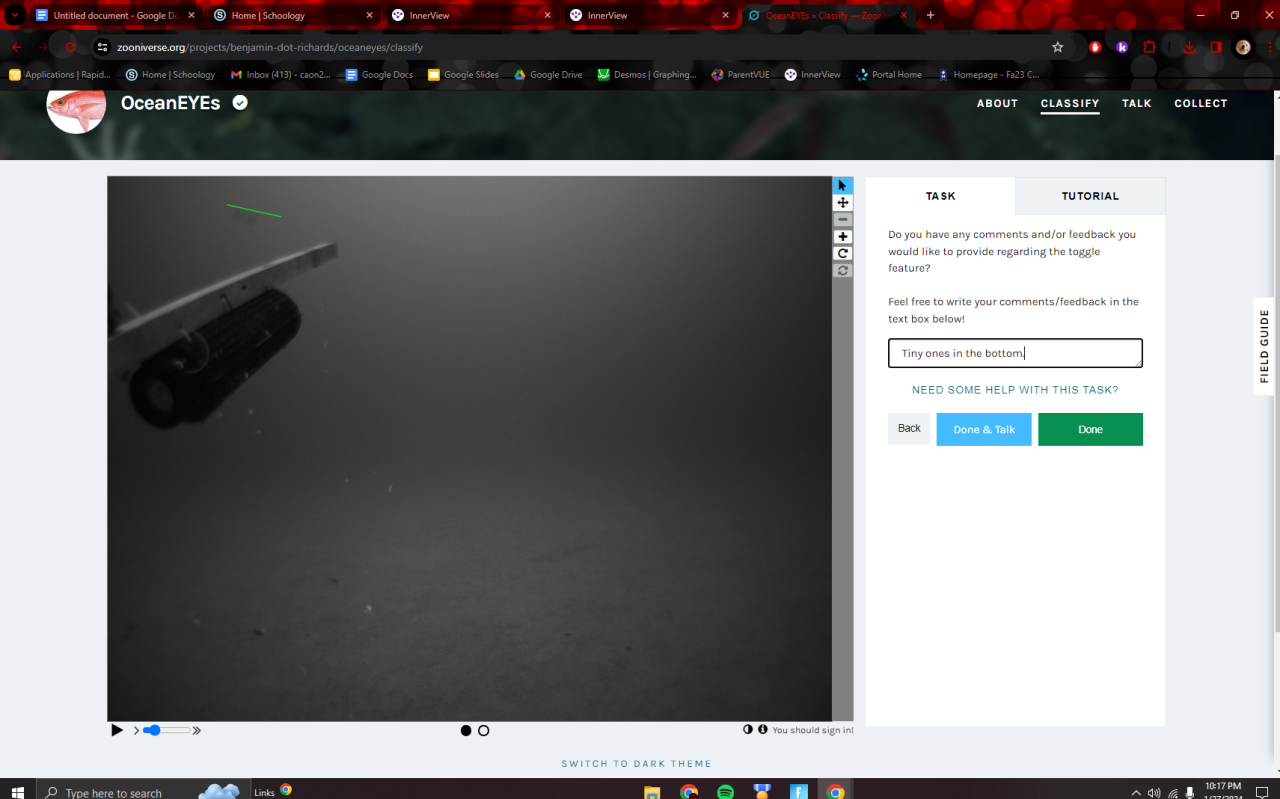This screenshot has width=1280, height=799.
Task: Open the Google Slides bookmark
Action: coord(463,75)
